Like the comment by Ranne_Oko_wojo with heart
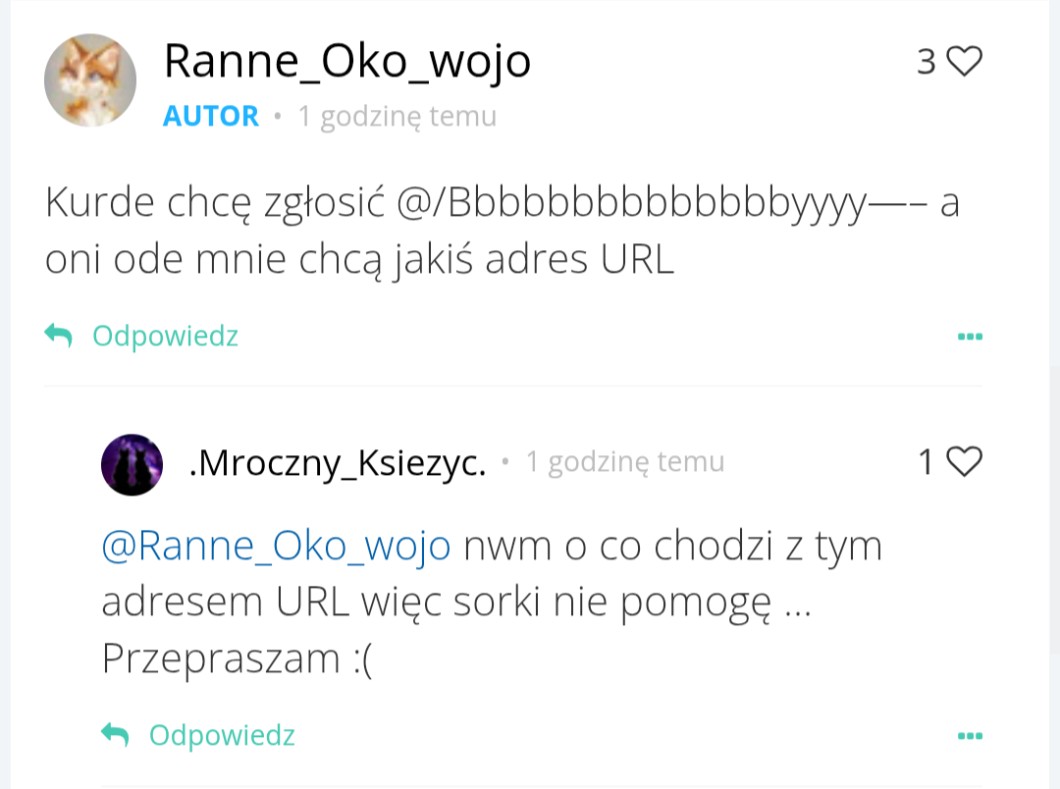Image resolution: width=1060 pixels, height=789 pixels. (965, 62)
